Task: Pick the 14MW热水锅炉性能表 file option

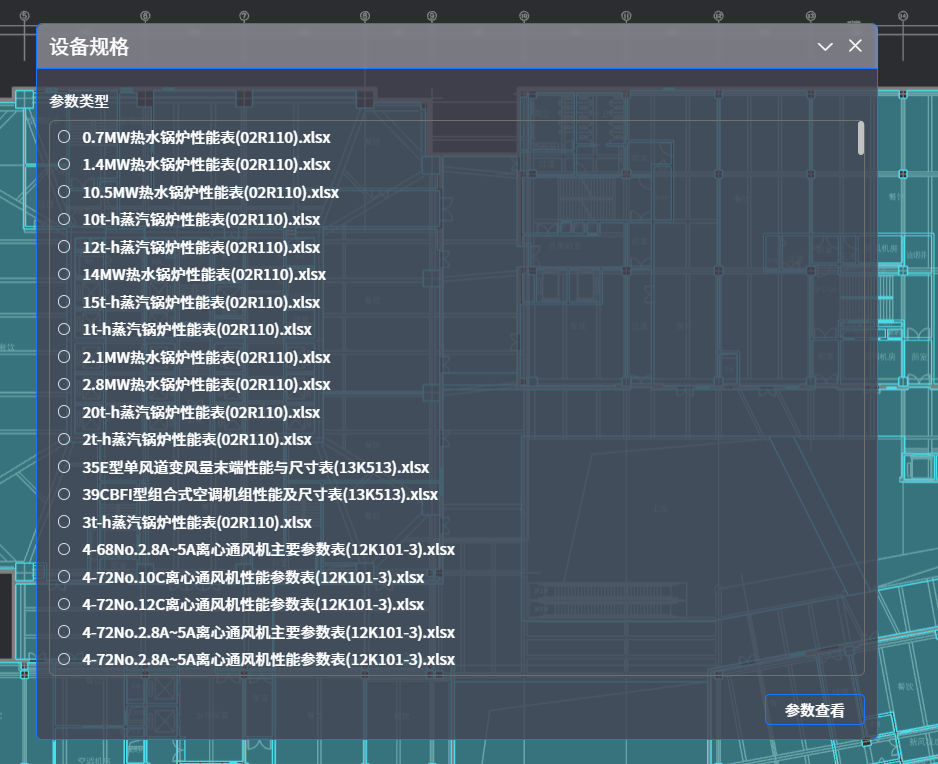Action: [64, 274]
